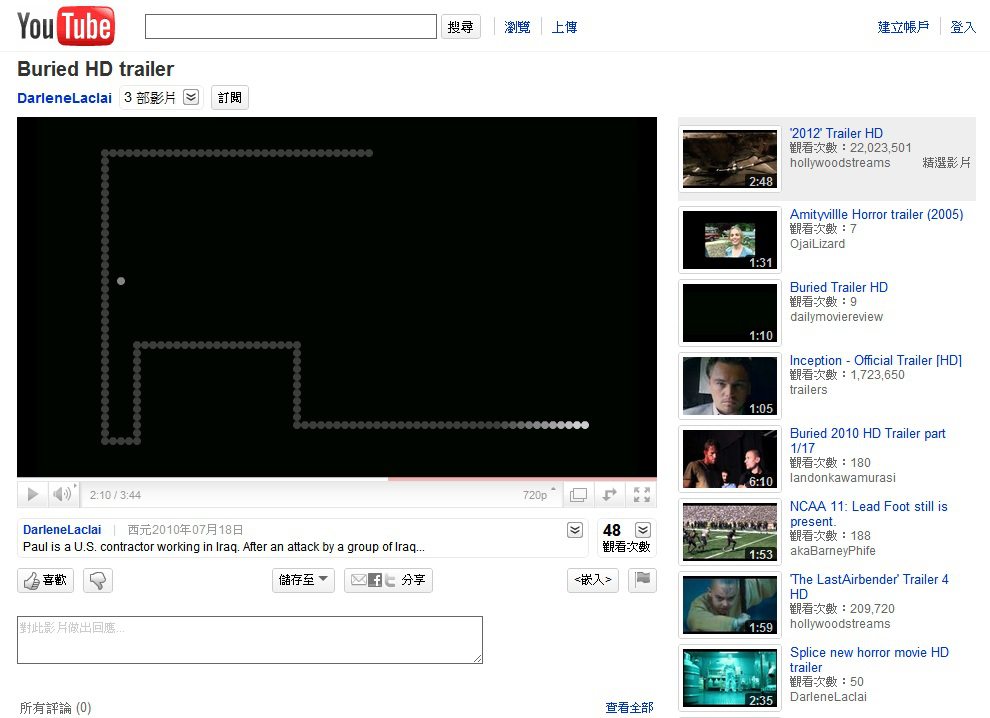Open The LastAirbender Trailer 4 thumbnail
The height and width of the screenshot is (718, 990).
(x=730, y=605)
